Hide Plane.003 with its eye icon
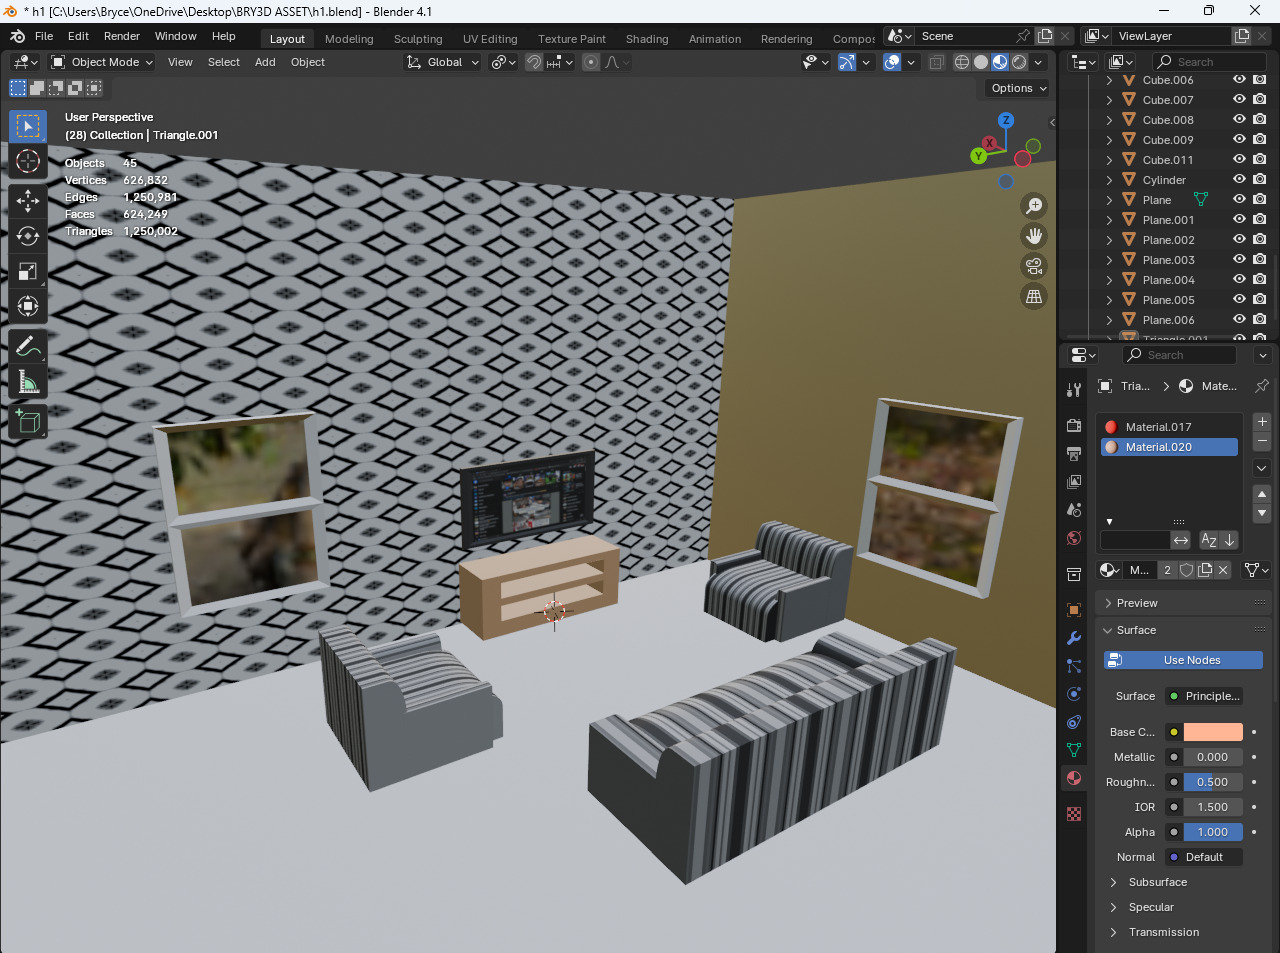The height and width of the screenshot is (953, 1280). 1239,260
